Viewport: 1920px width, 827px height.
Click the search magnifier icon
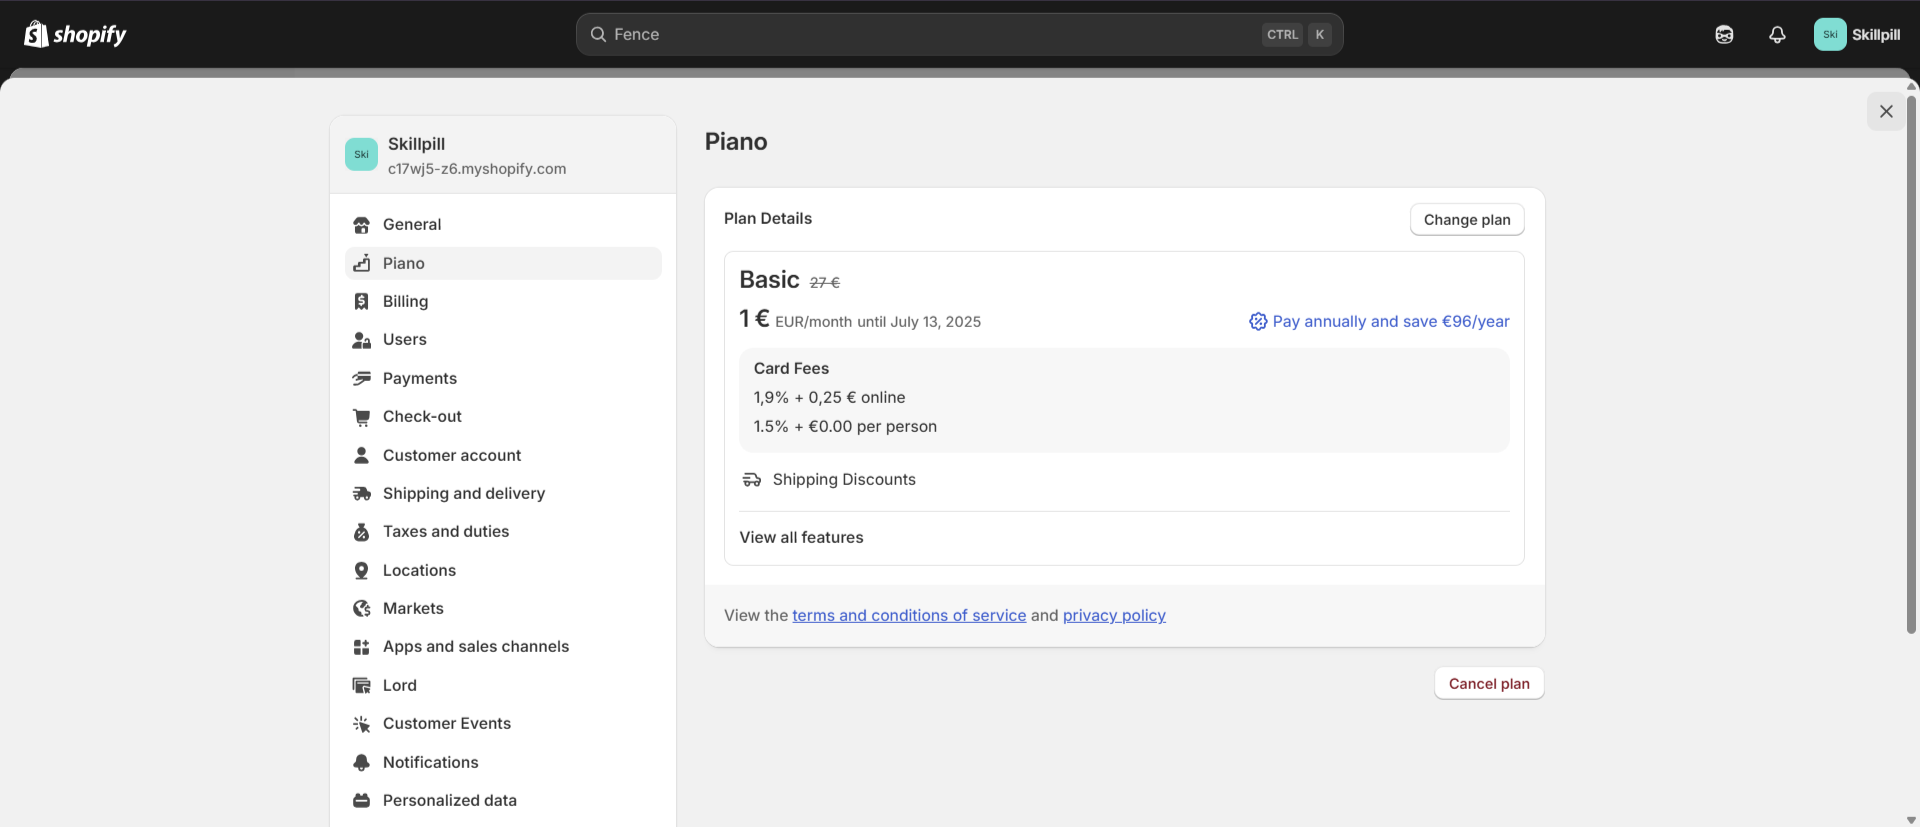(598, 34)
